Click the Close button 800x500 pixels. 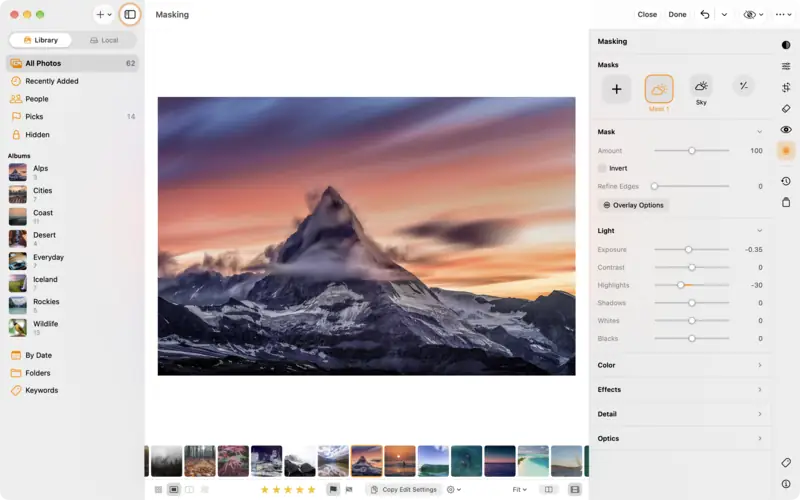tap(647, 14)
